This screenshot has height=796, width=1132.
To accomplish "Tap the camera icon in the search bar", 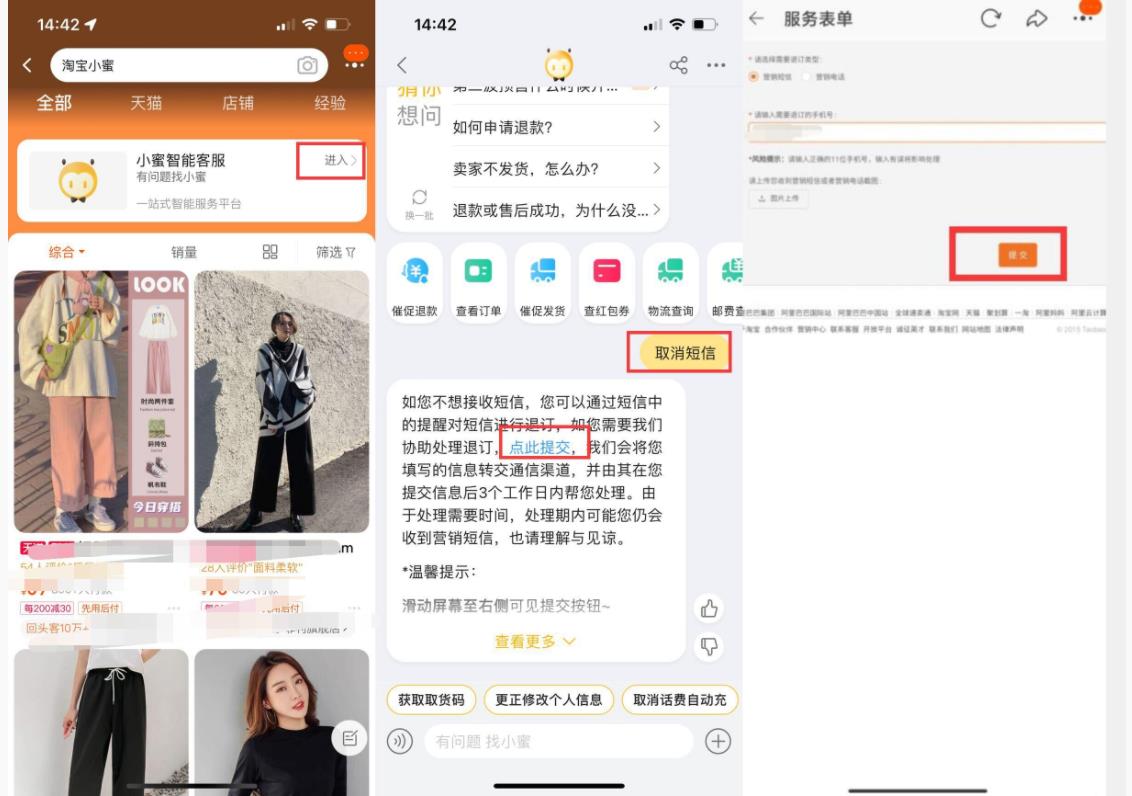I will 307,66.
